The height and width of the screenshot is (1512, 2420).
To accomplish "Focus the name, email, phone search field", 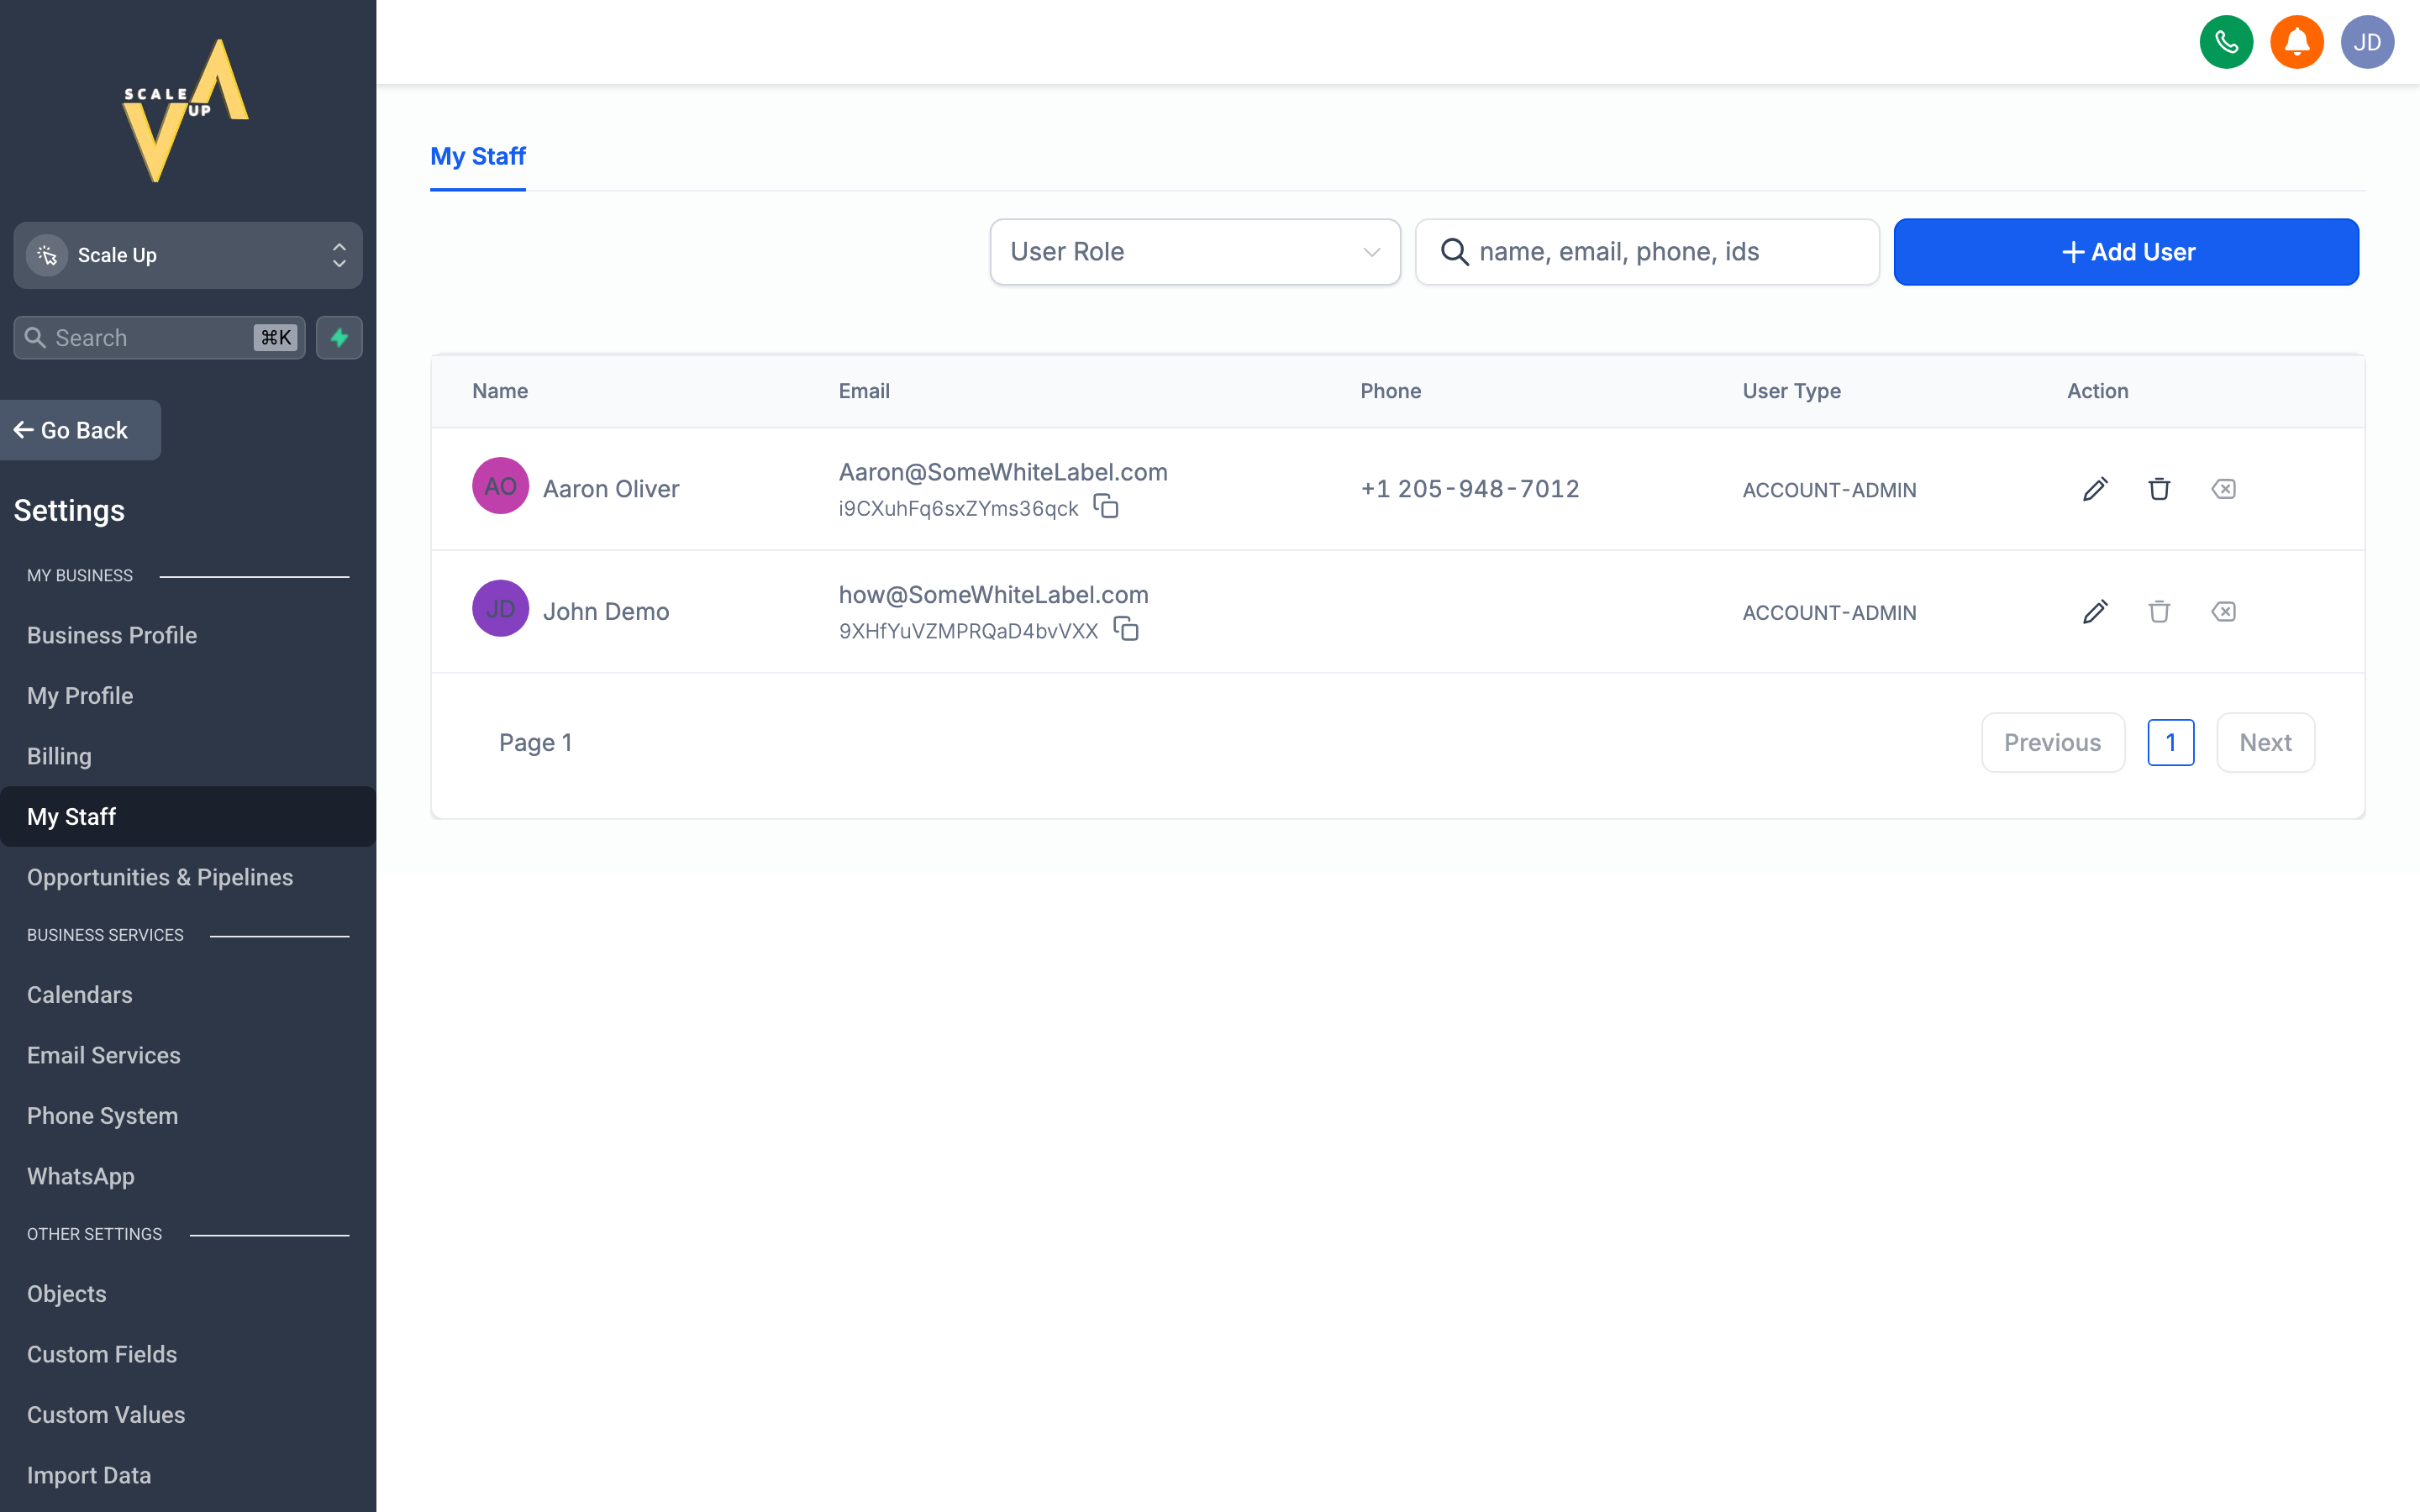I will point(1647,252).
